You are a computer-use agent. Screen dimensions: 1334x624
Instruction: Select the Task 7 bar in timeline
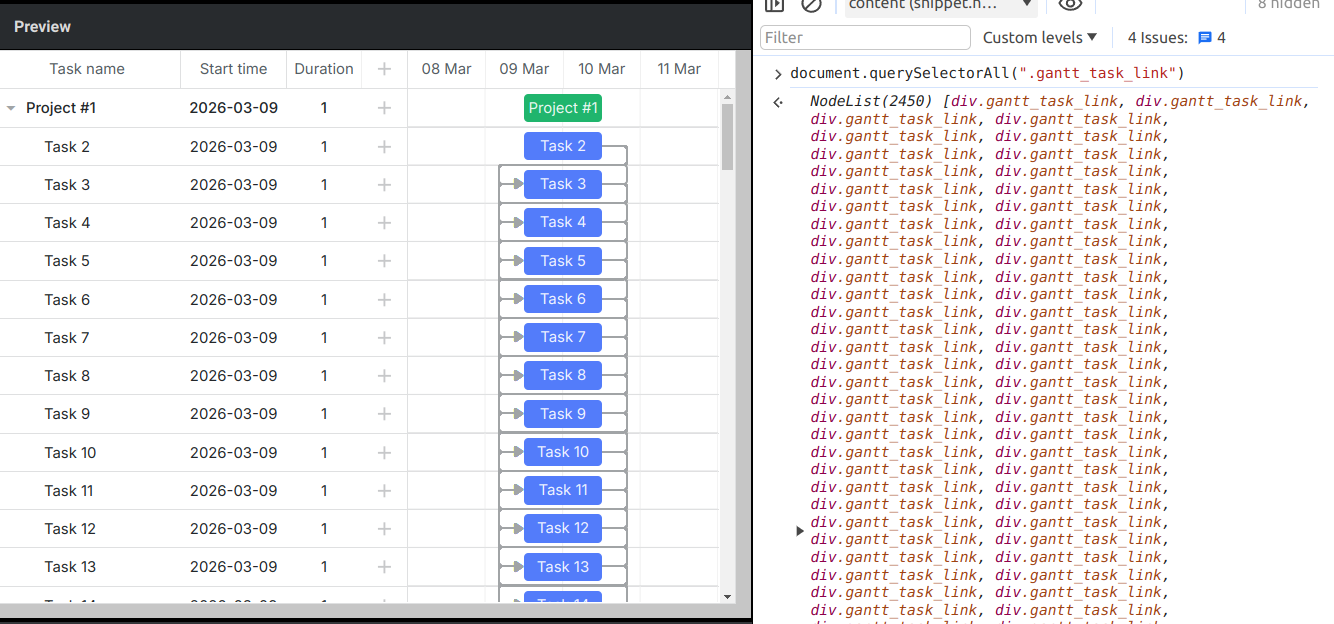click(x=563, y=337)
